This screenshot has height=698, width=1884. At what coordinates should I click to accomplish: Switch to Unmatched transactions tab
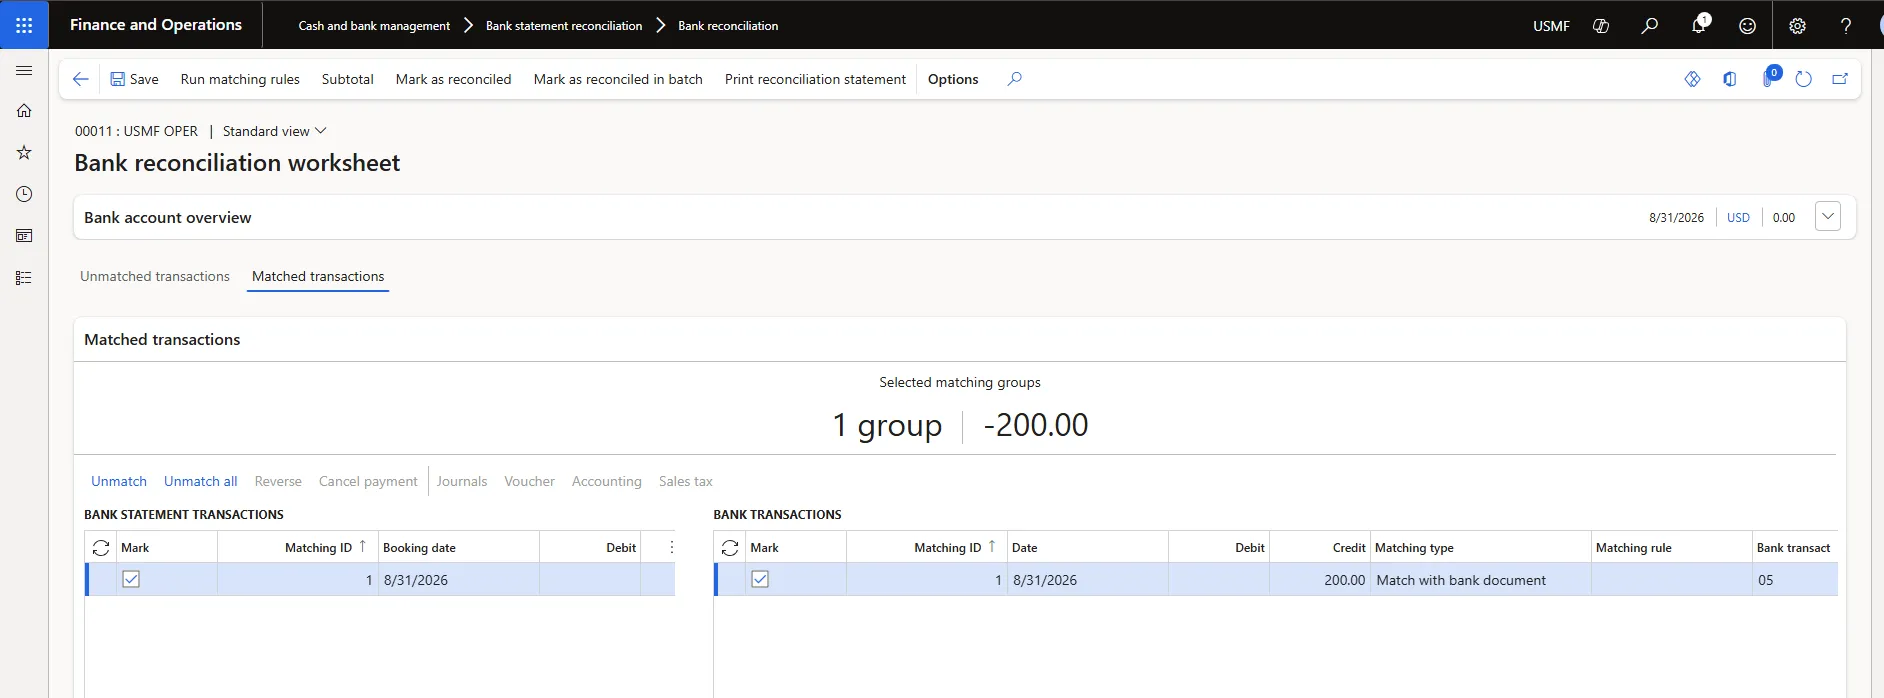click(x=155, y=276)
